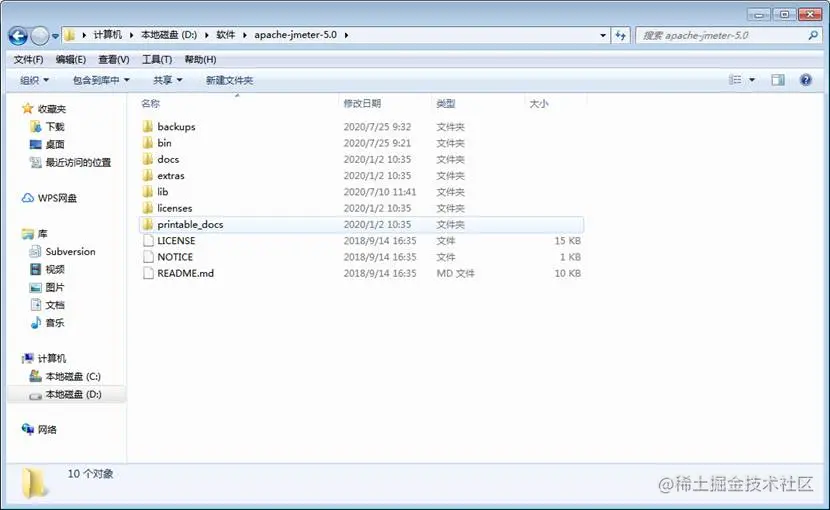The height and width of the screenshot is (510, 830).
Task: Click the 2020/7/25 9:32 date of backups
Action: [377, 127]
